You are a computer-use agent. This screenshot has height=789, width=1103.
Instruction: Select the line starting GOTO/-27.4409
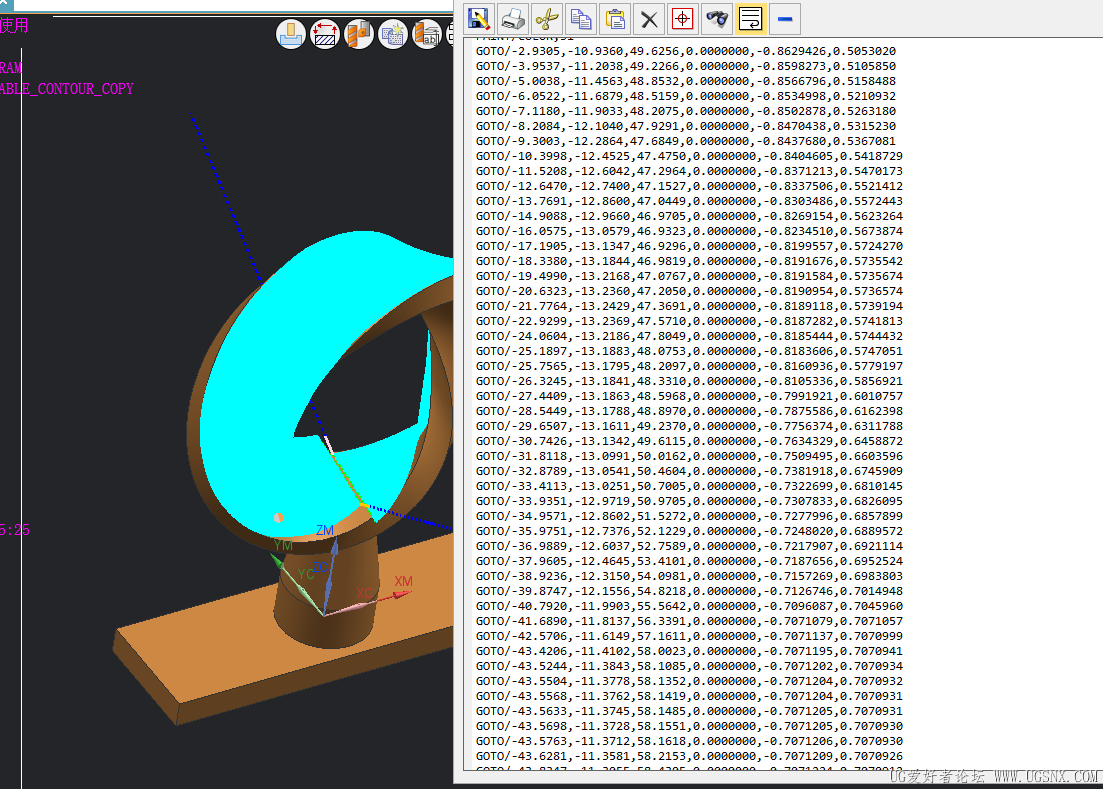[x=689, y=397]
